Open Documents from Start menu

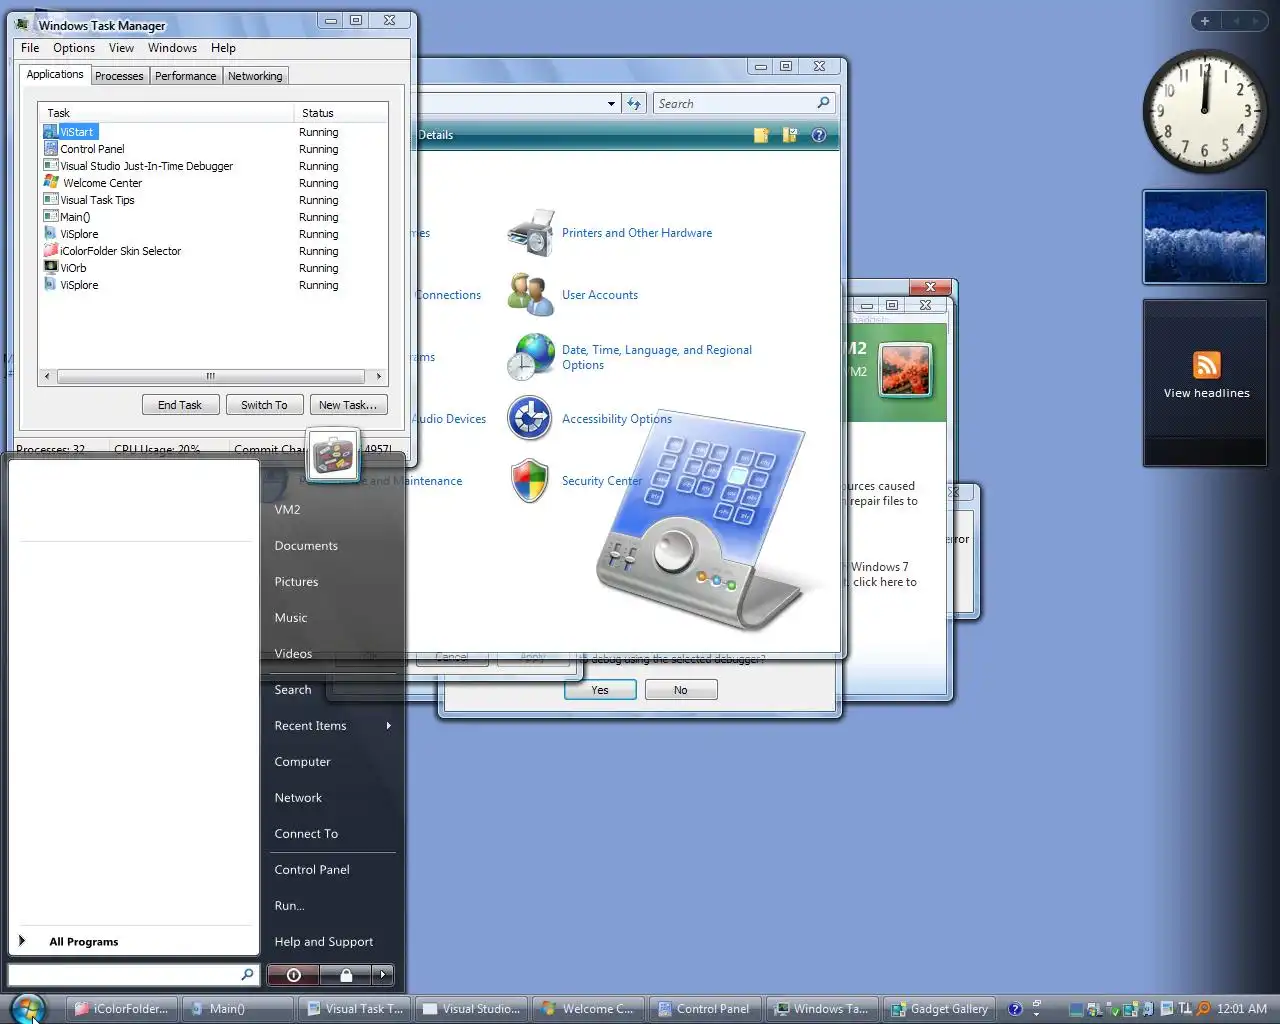pyautogui.click(x=306, y=546)
